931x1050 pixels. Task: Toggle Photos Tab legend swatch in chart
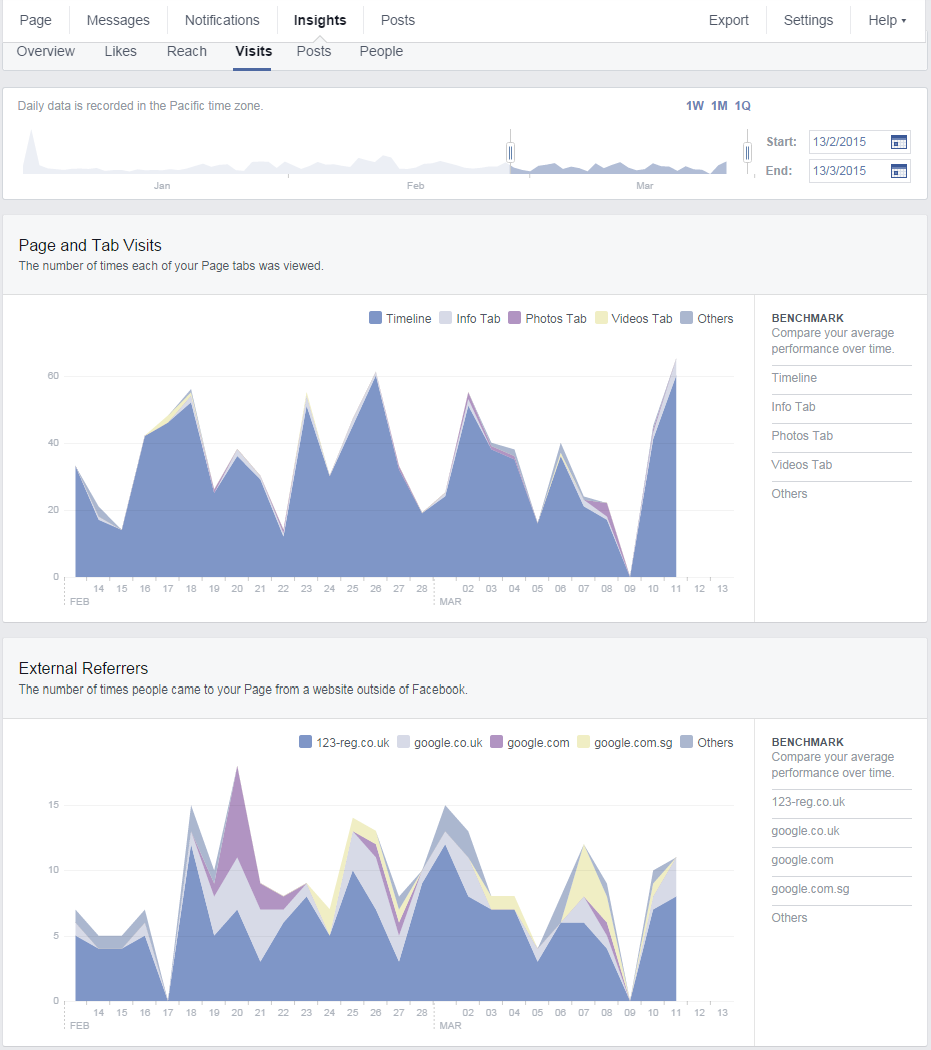tap(514, 318)
